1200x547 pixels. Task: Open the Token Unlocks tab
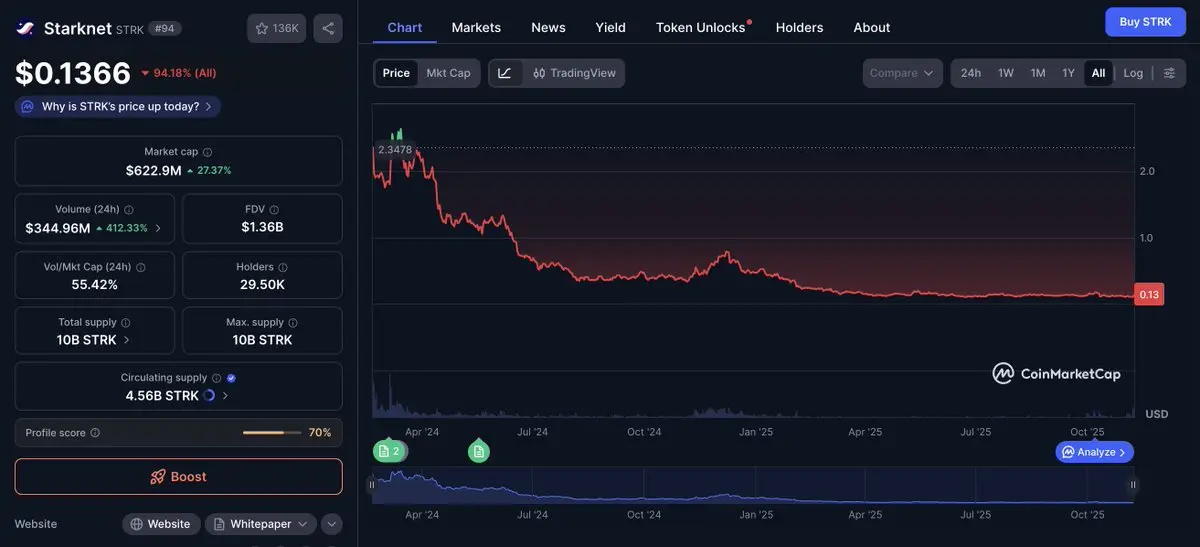click(701, 27)
